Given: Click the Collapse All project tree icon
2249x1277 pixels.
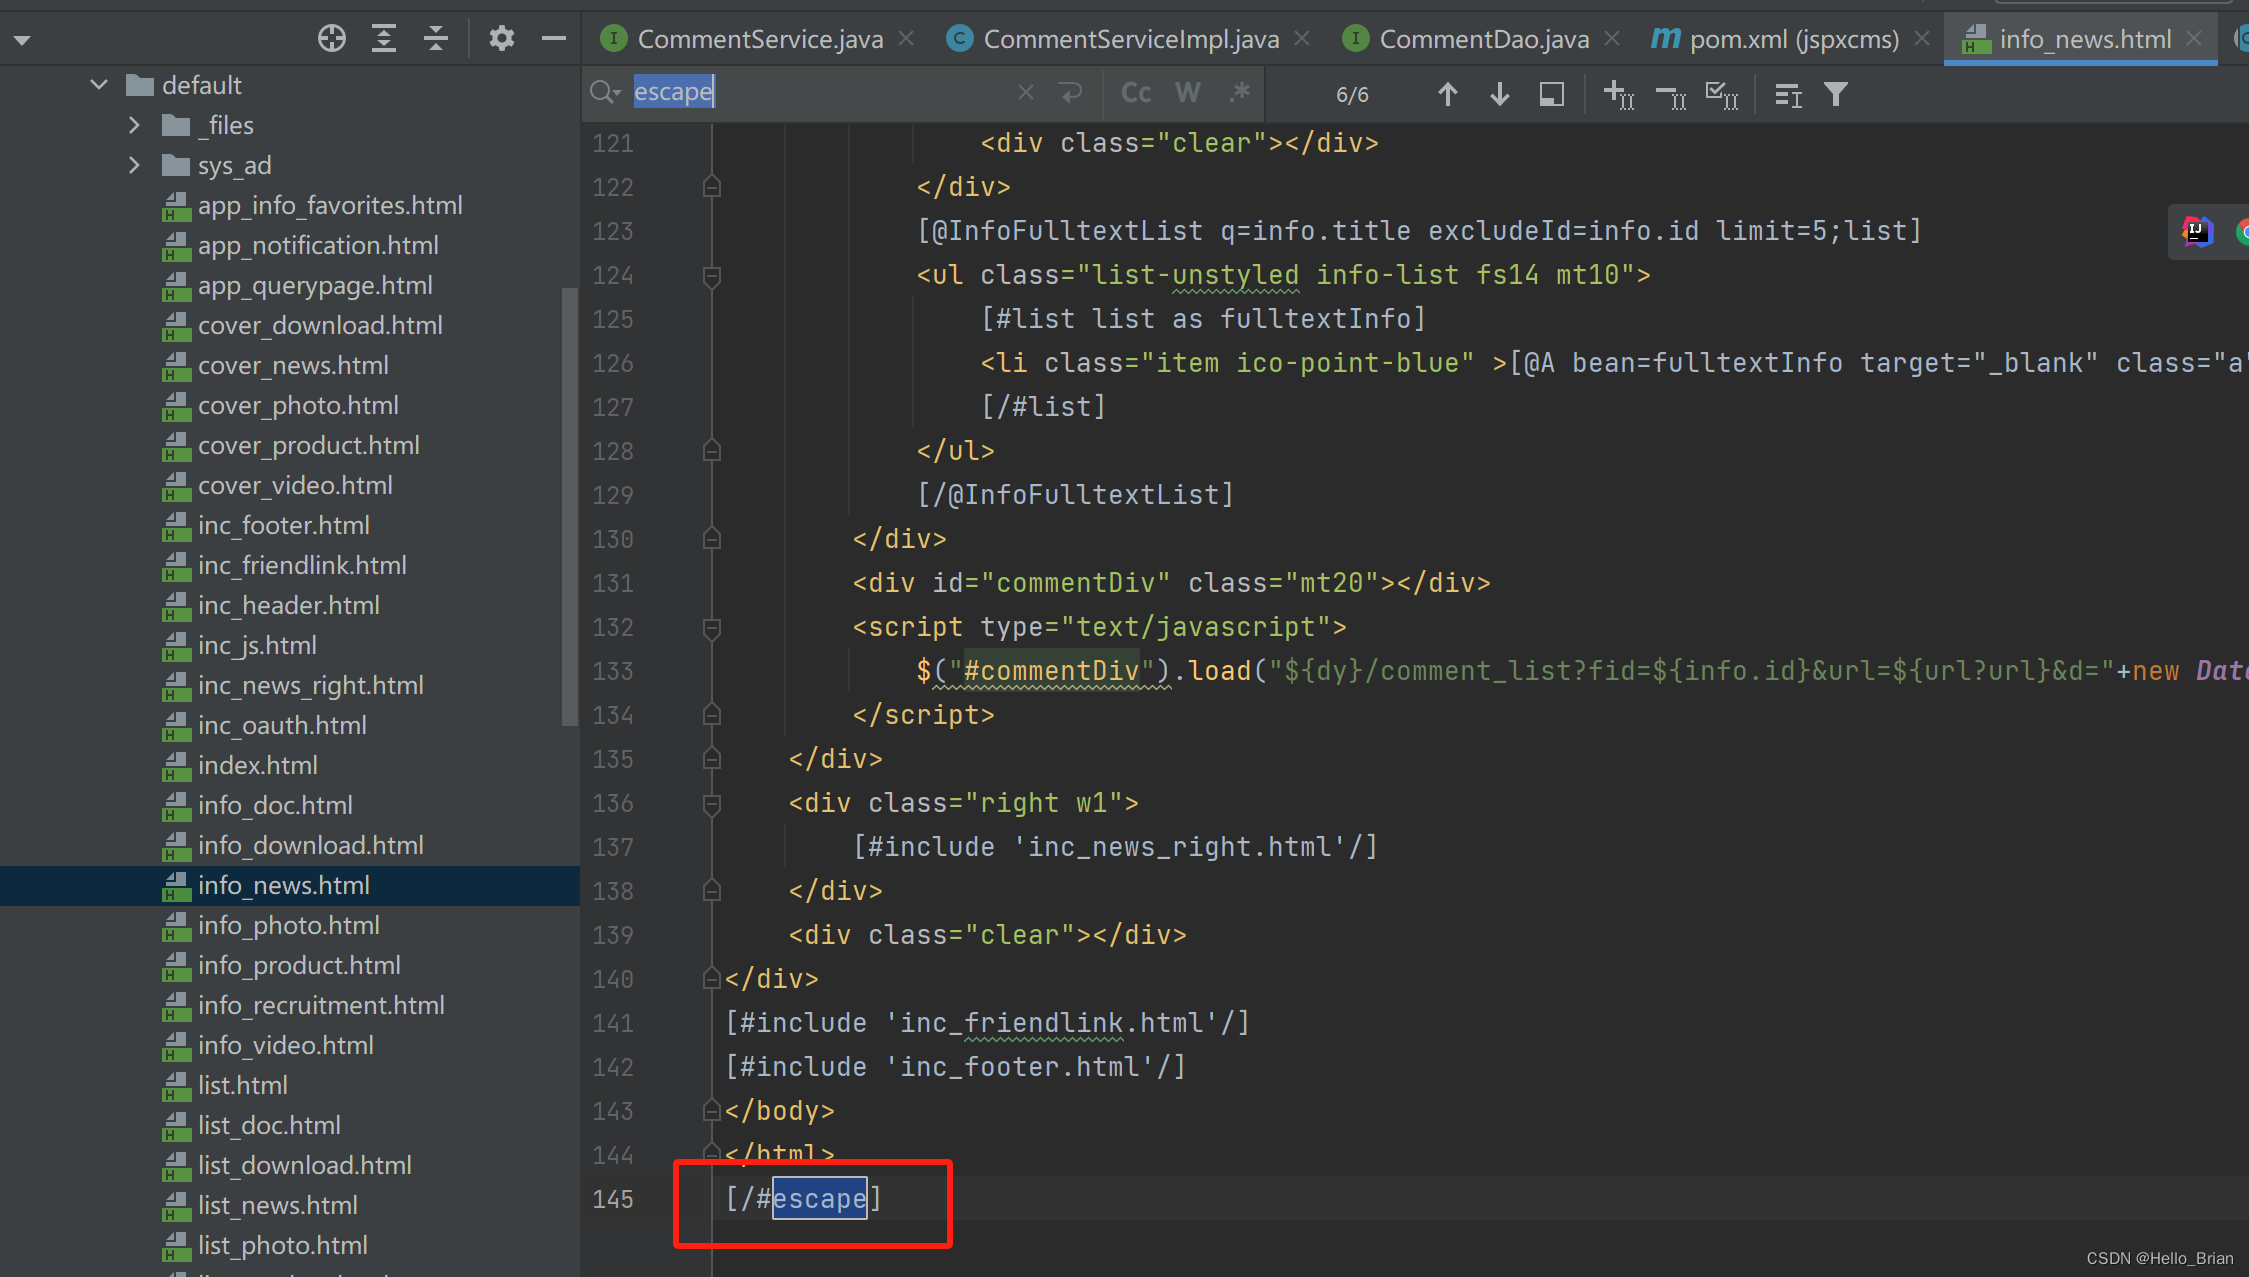Looking at the screenshot, I should coord(436,39).
